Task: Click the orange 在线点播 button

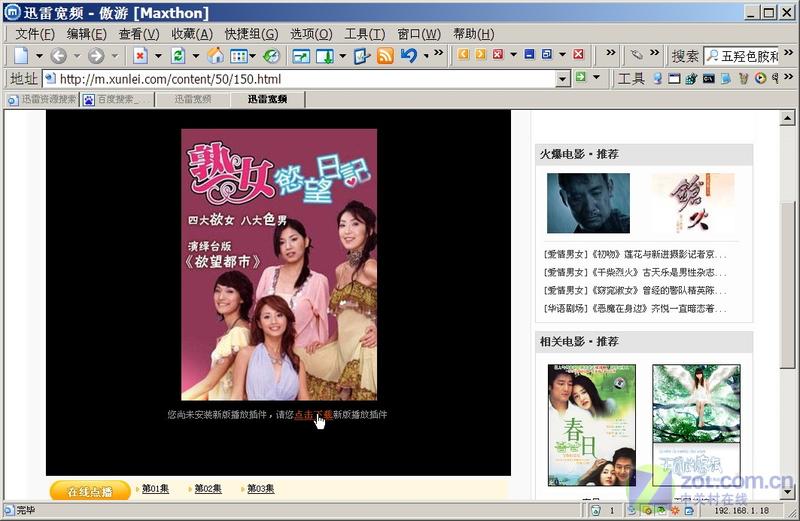Action: pyautogui.click(x=90, y=491)
